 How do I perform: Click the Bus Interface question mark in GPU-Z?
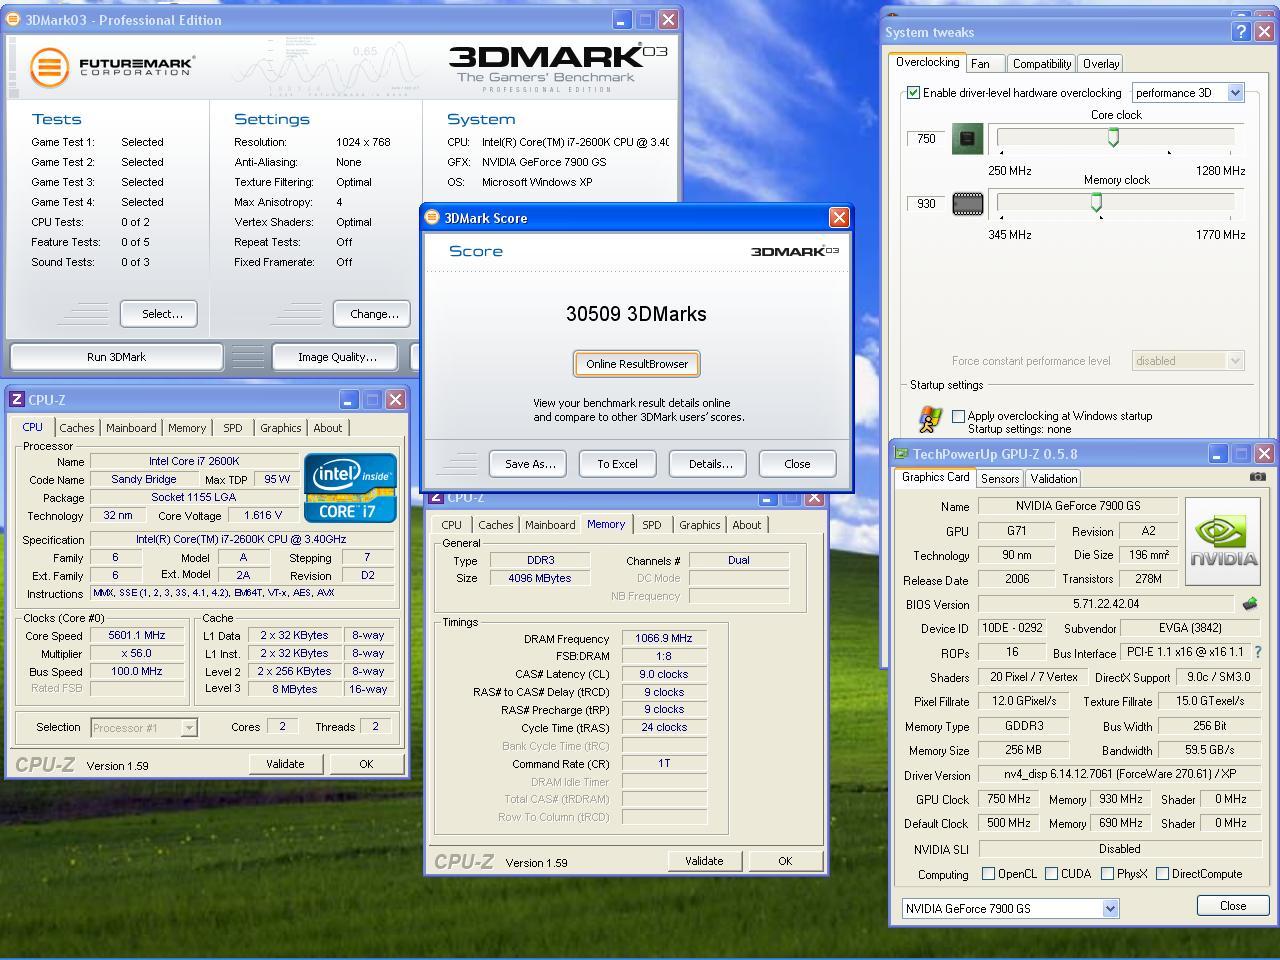pos(1257,652)
